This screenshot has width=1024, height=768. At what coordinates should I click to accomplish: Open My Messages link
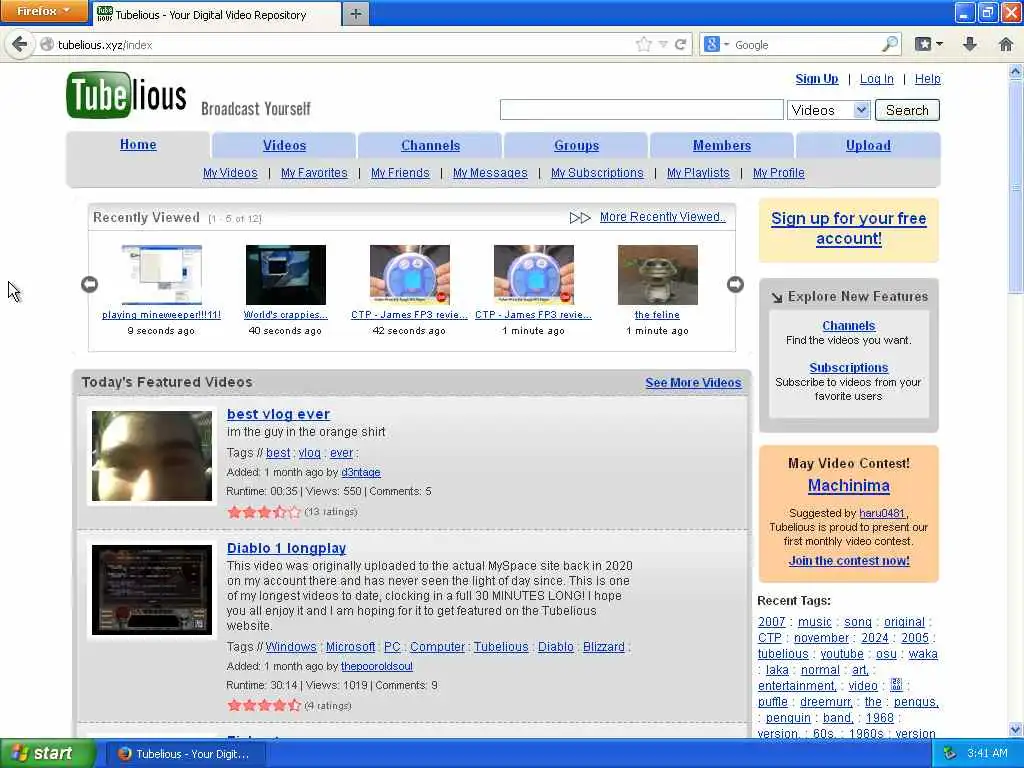490,173
